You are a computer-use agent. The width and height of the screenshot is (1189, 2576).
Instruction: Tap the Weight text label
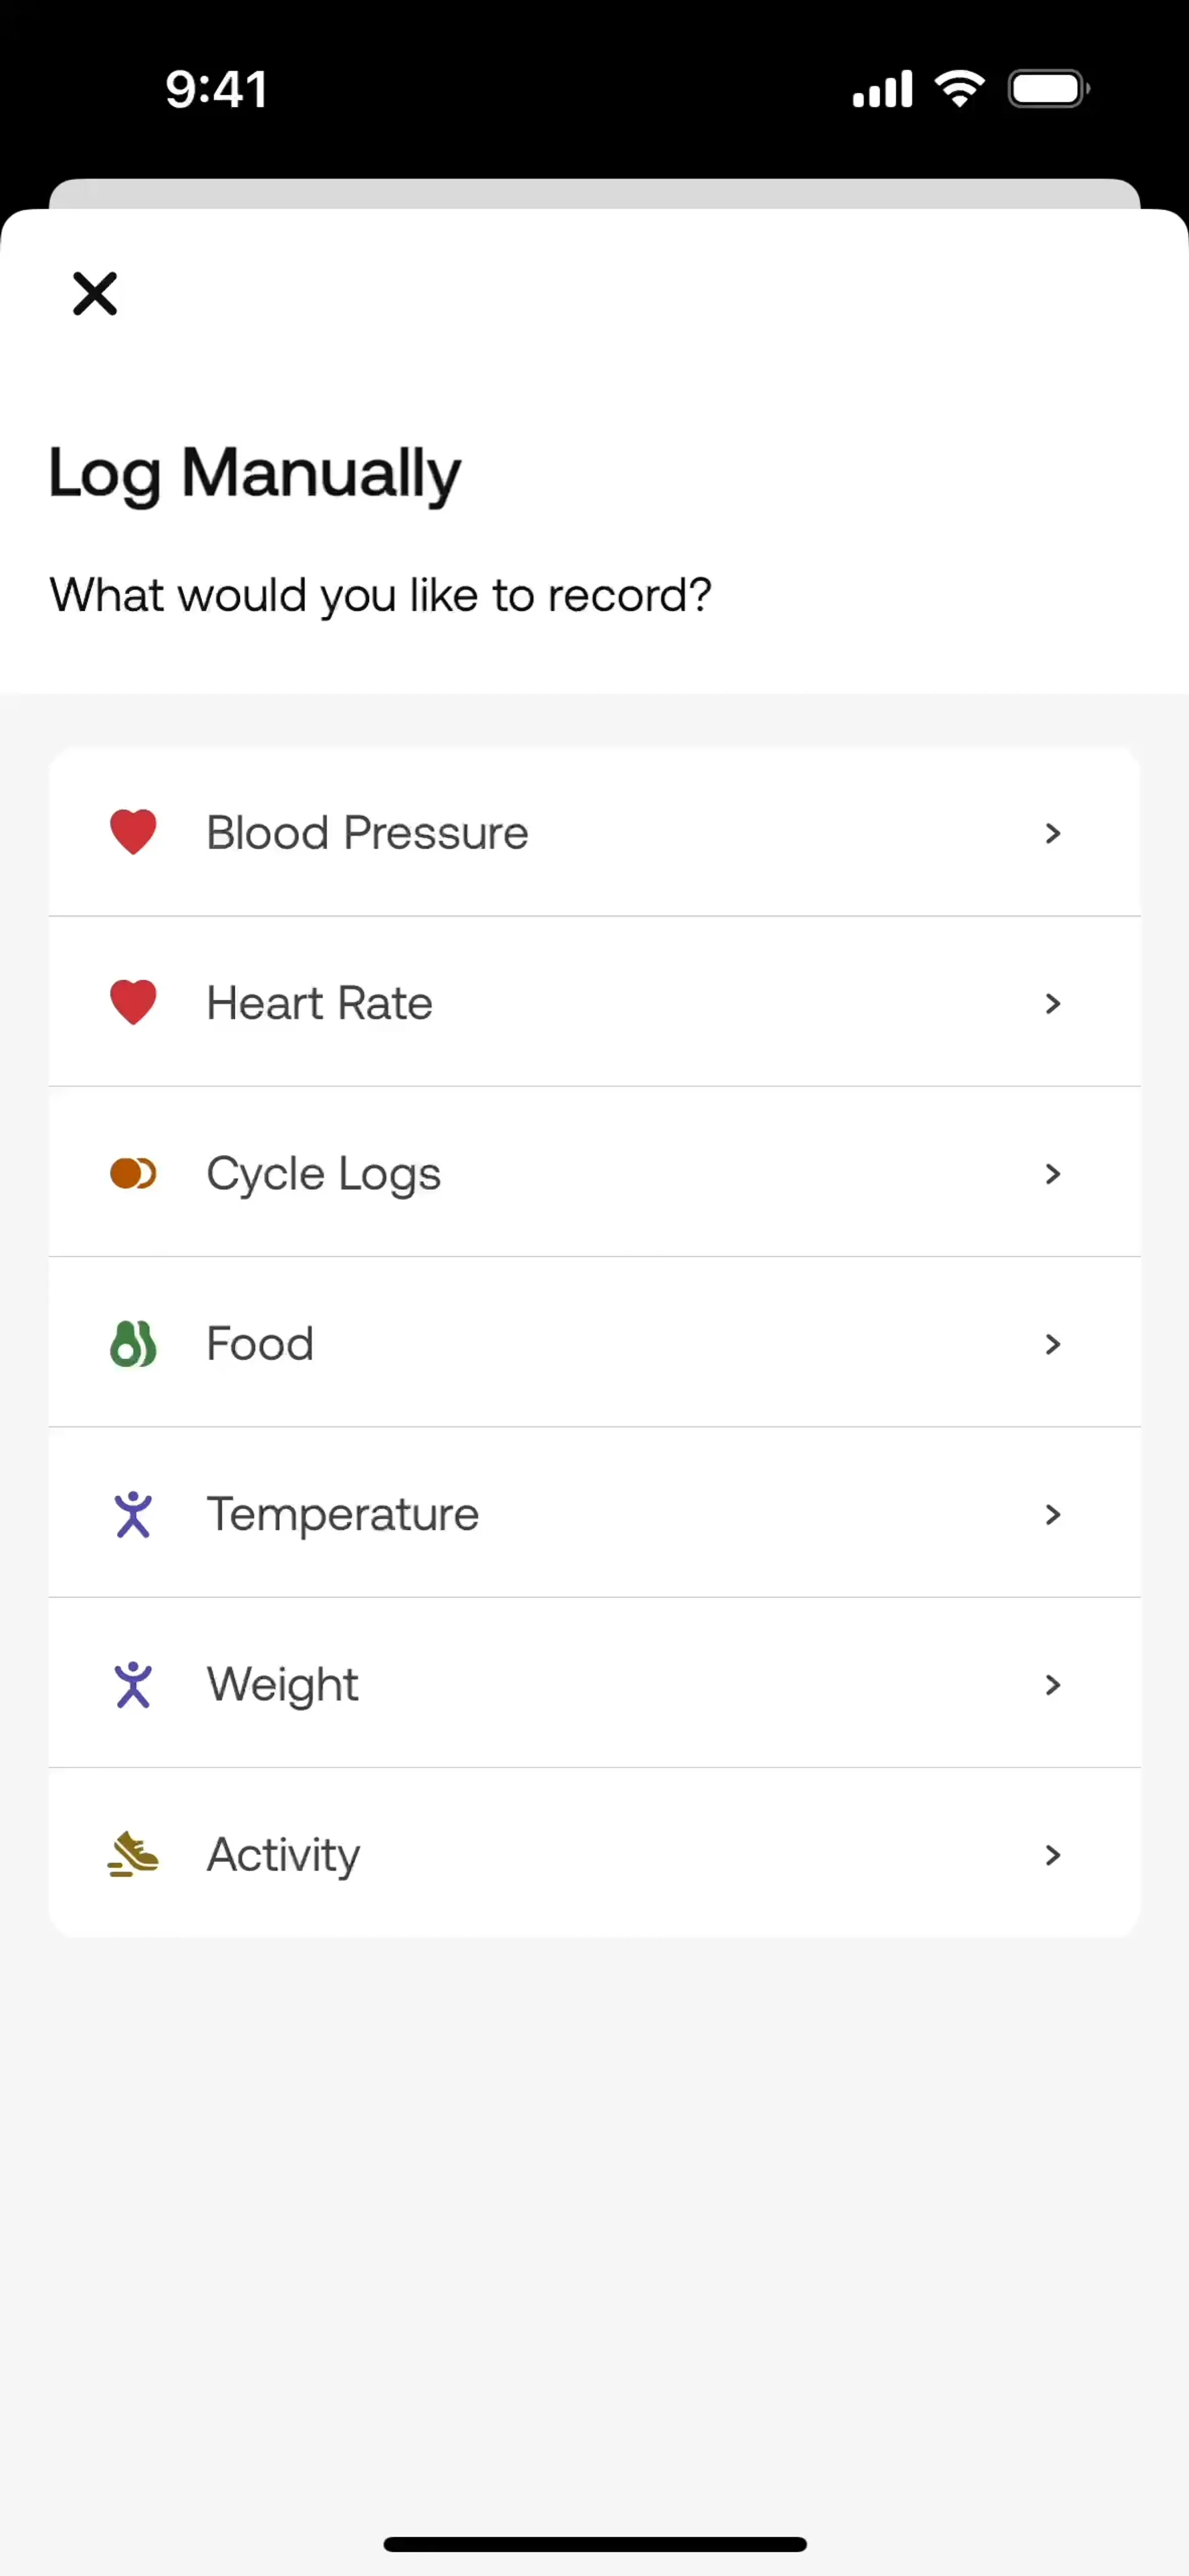[x=282, y=1685]
